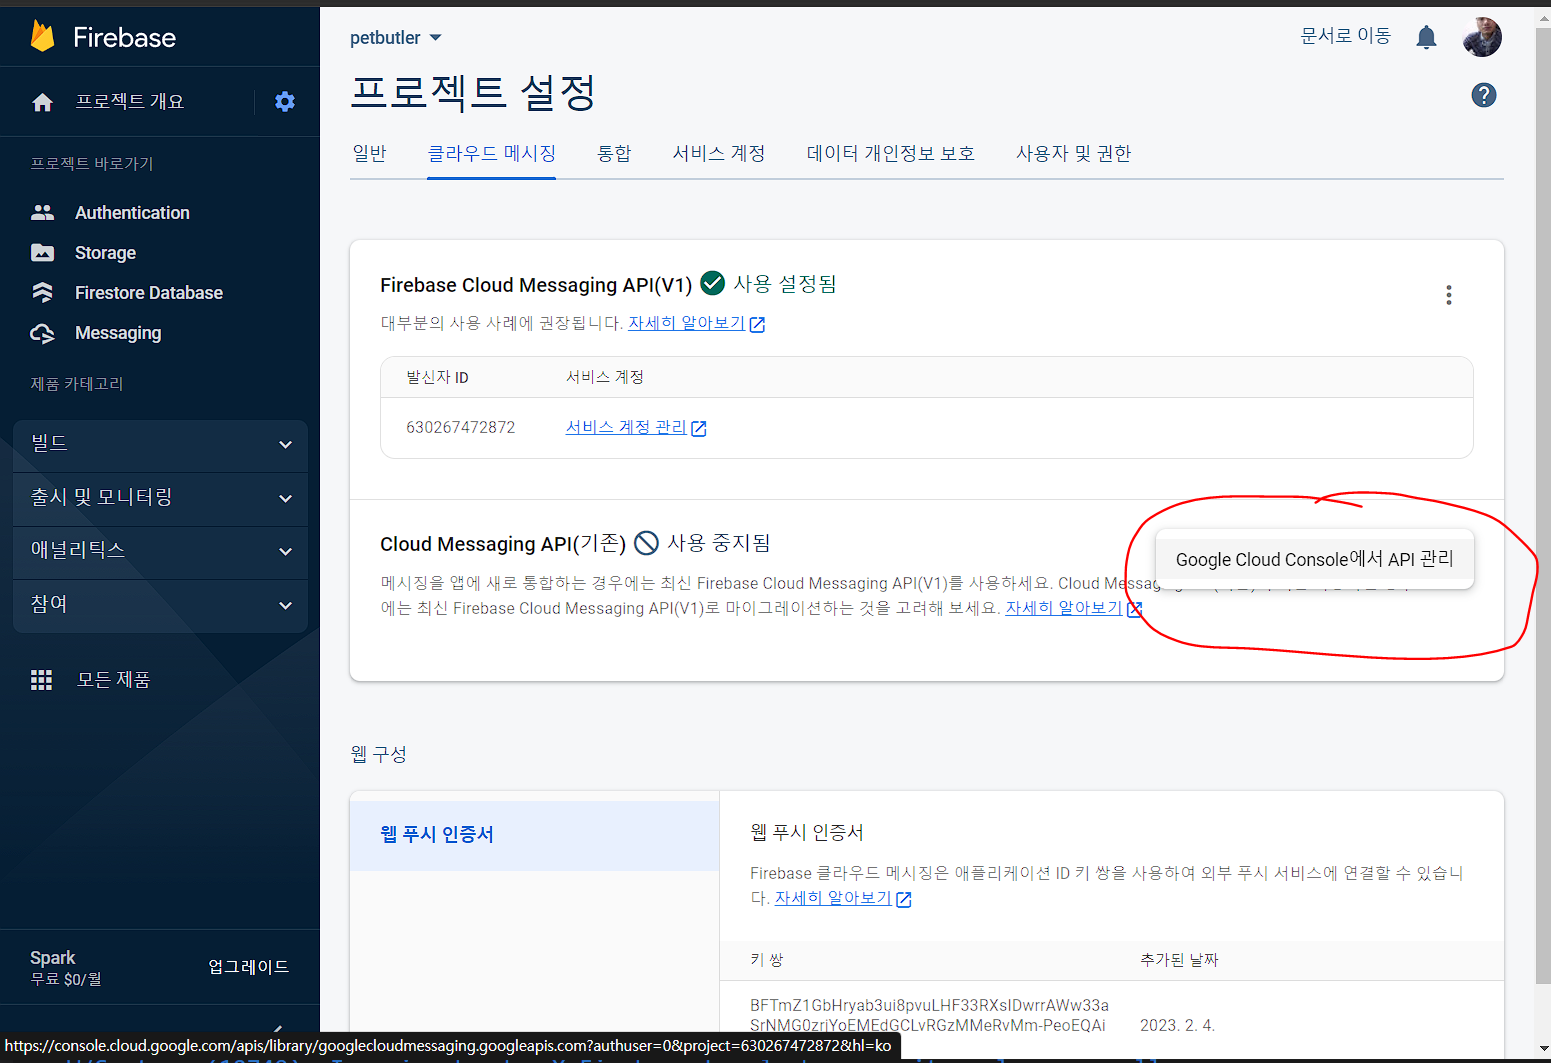Open 모든 제품 in sidebar

(x=113, y=680)
